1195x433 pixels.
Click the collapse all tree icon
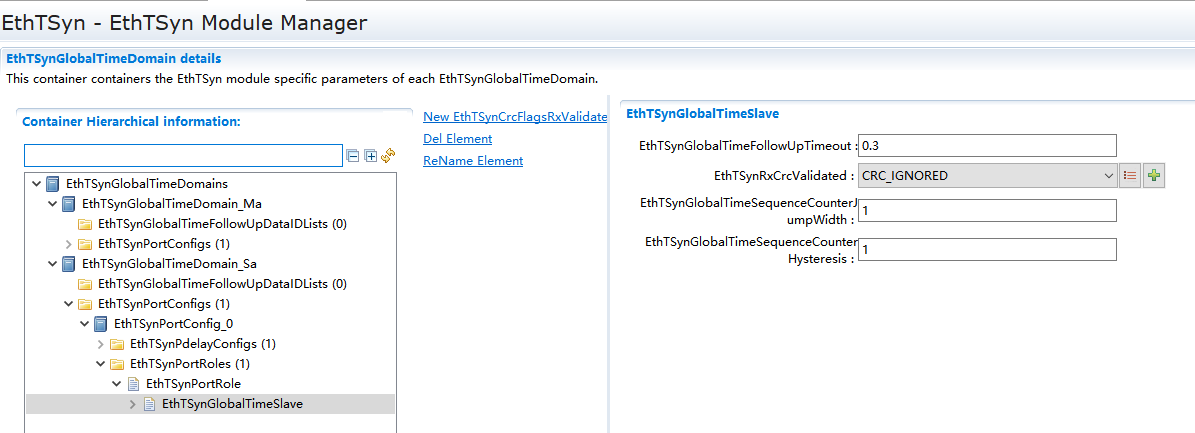(x=352, y=155)
